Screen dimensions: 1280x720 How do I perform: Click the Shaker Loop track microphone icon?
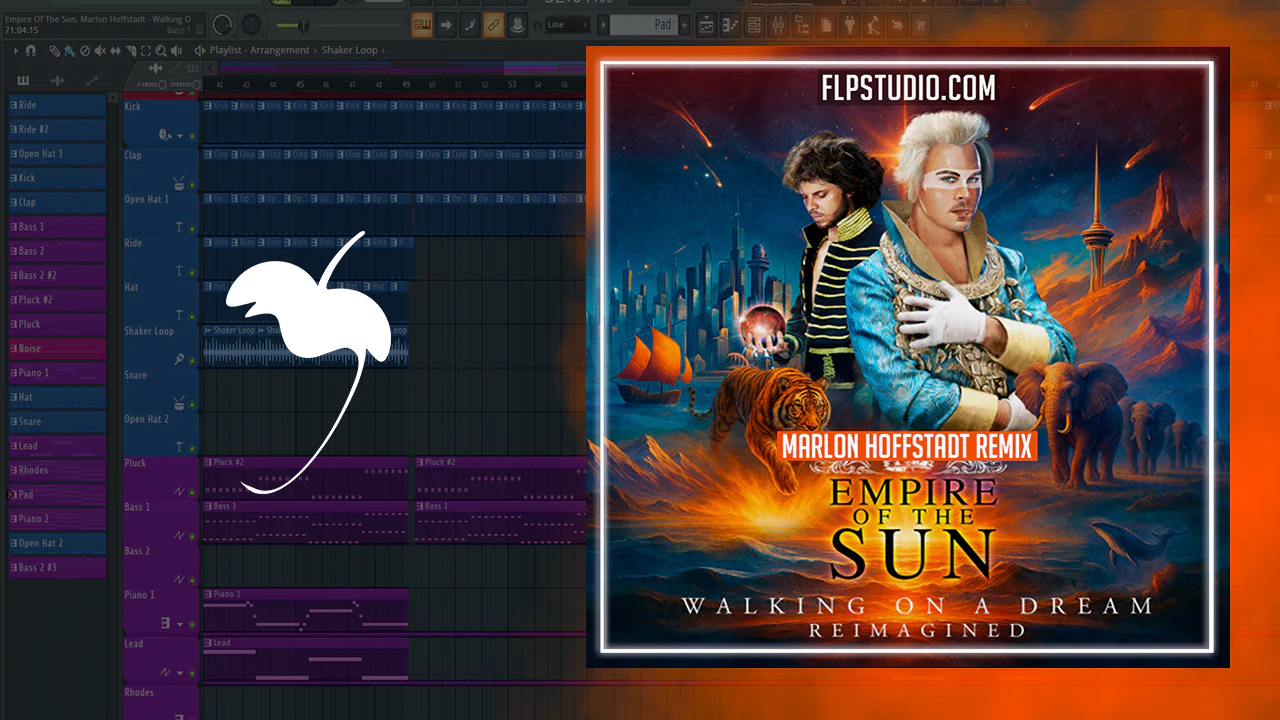[x=179, y=359]
